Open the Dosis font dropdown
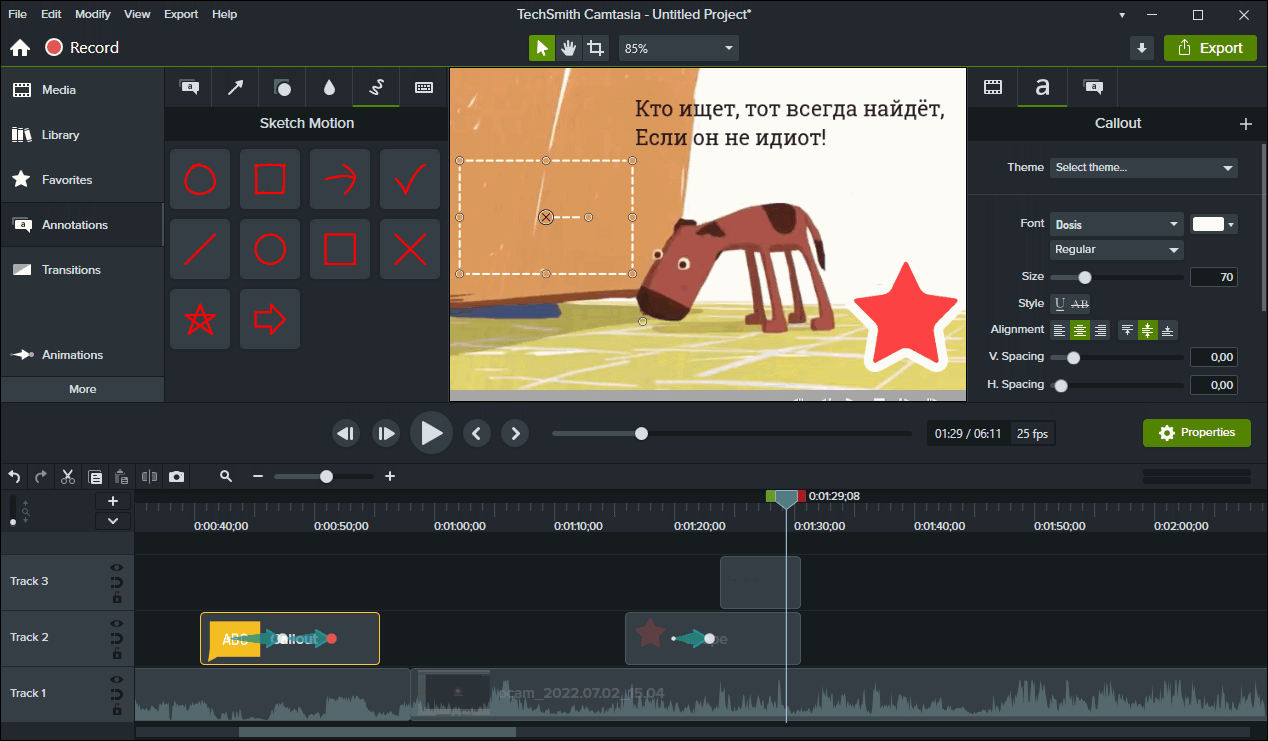1268x741 pixels. [x=1117, y=224]
